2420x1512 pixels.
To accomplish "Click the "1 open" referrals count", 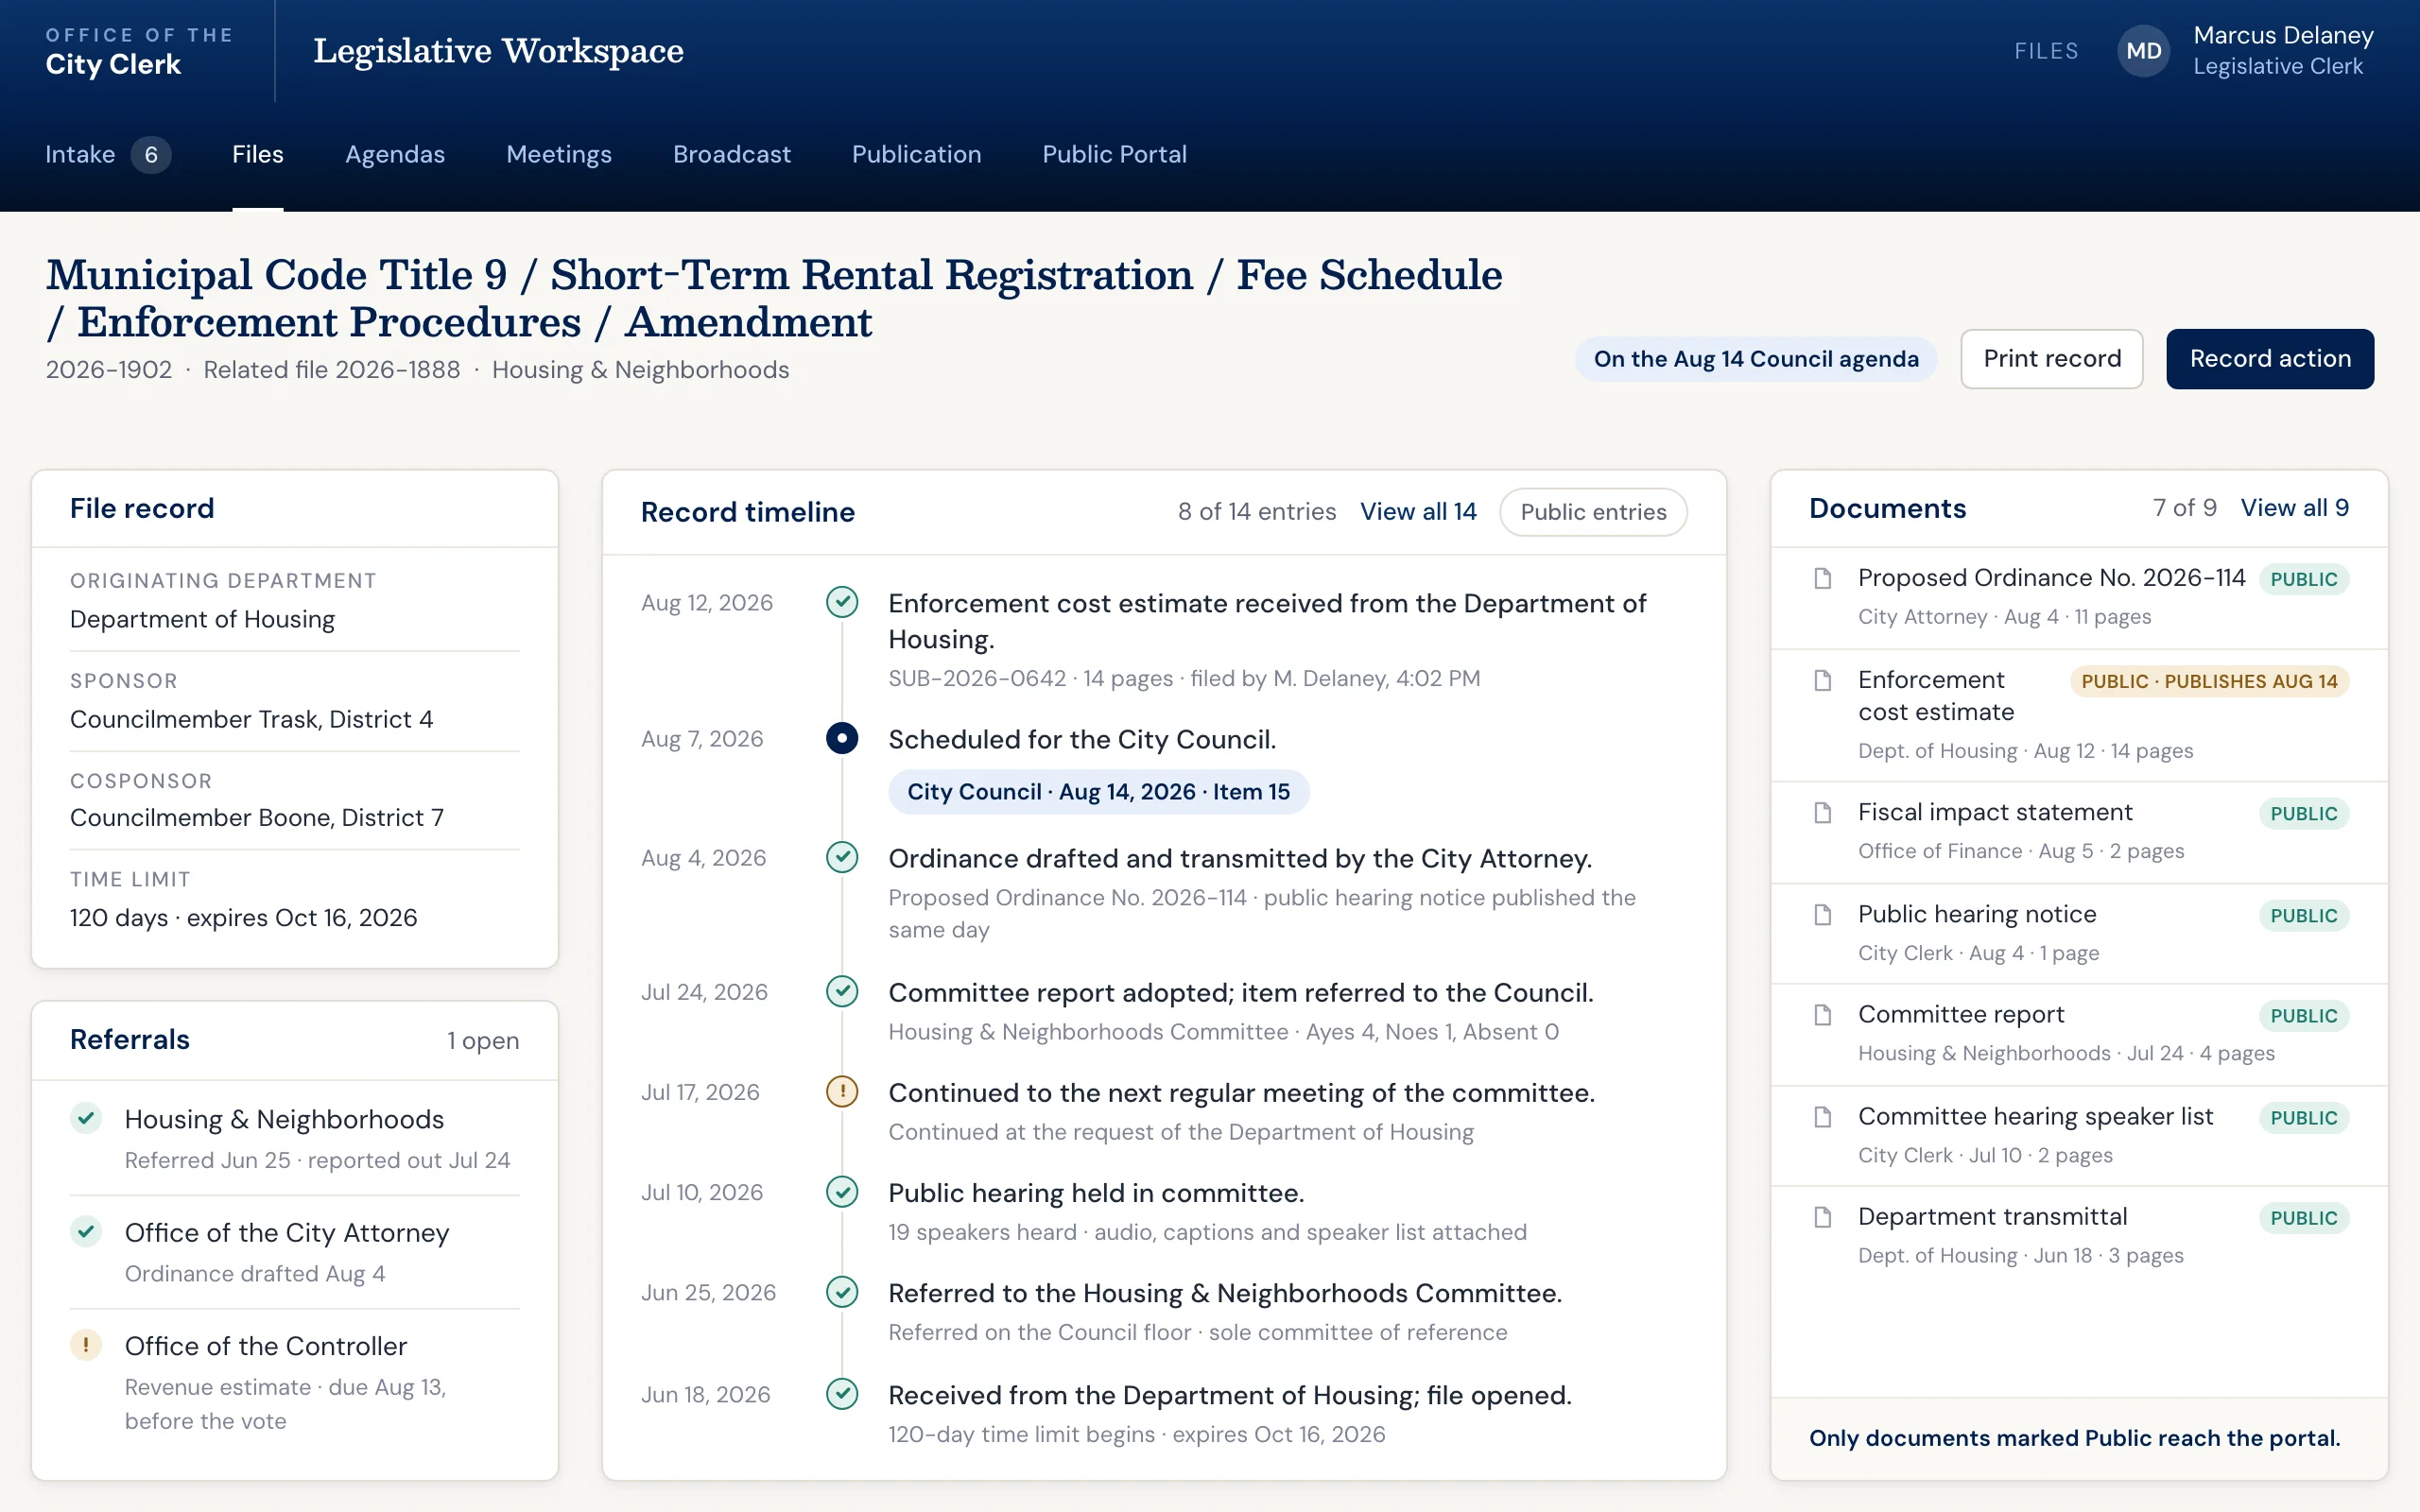I will 483,1040.
